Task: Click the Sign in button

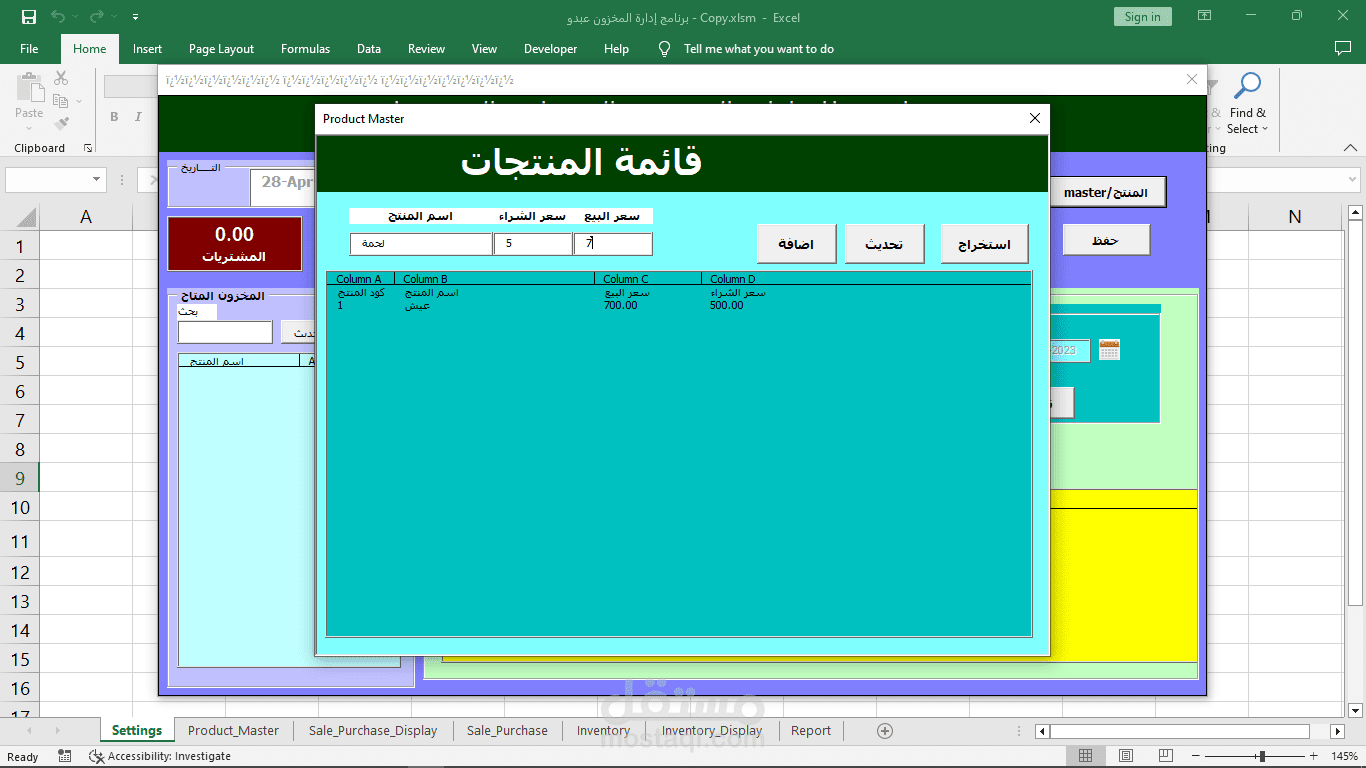Action: coord(1142,17)
